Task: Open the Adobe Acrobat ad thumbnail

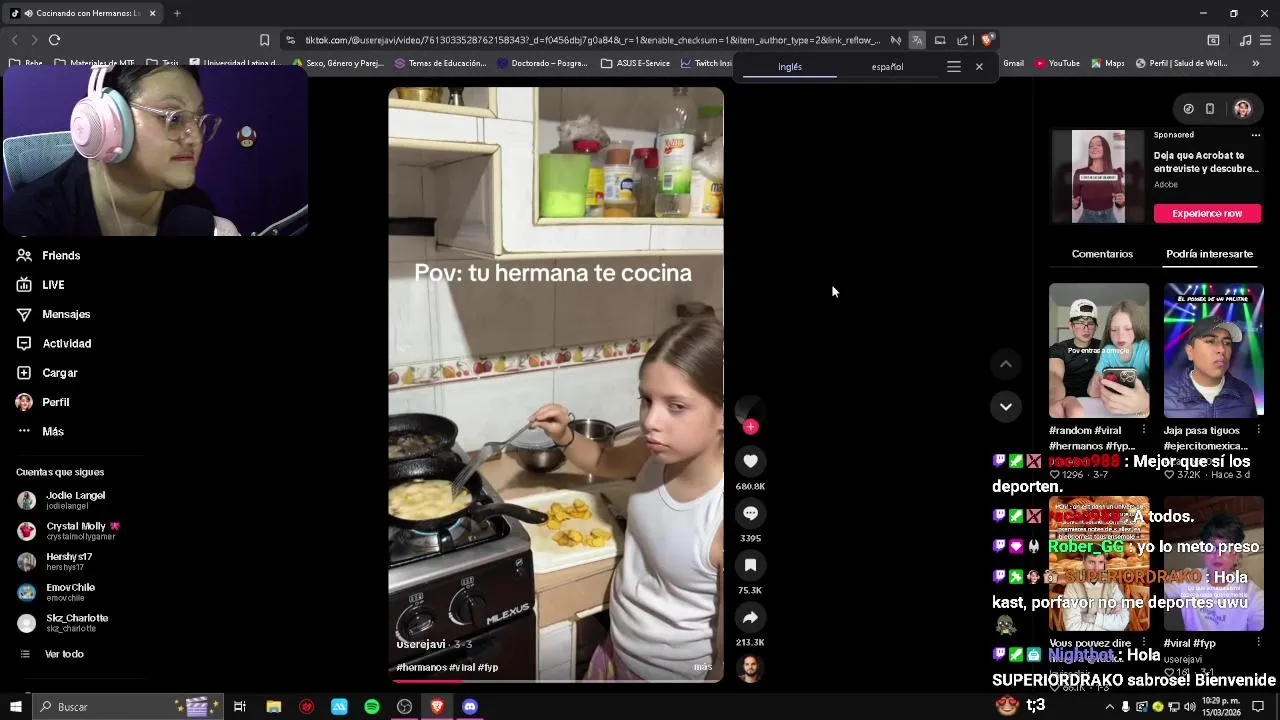Action: coord(1098,176)
